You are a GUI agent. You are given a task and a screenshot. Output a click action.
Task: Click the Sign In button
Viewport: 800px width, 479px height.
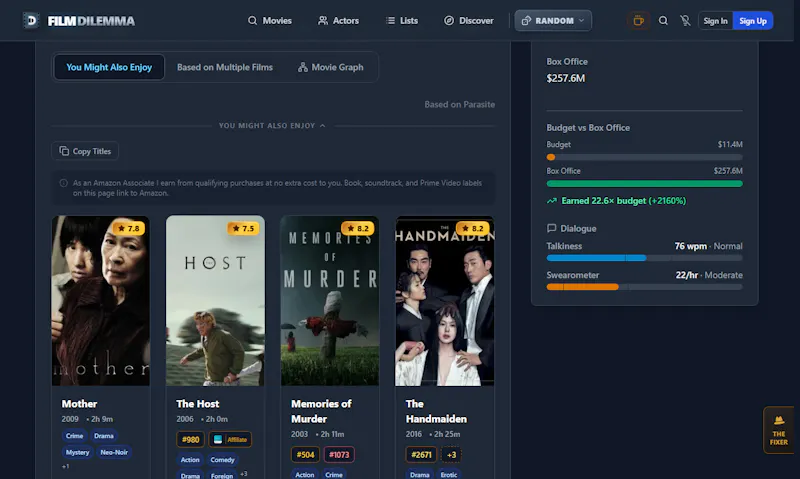pyautogui.click(x=715, y=21)
